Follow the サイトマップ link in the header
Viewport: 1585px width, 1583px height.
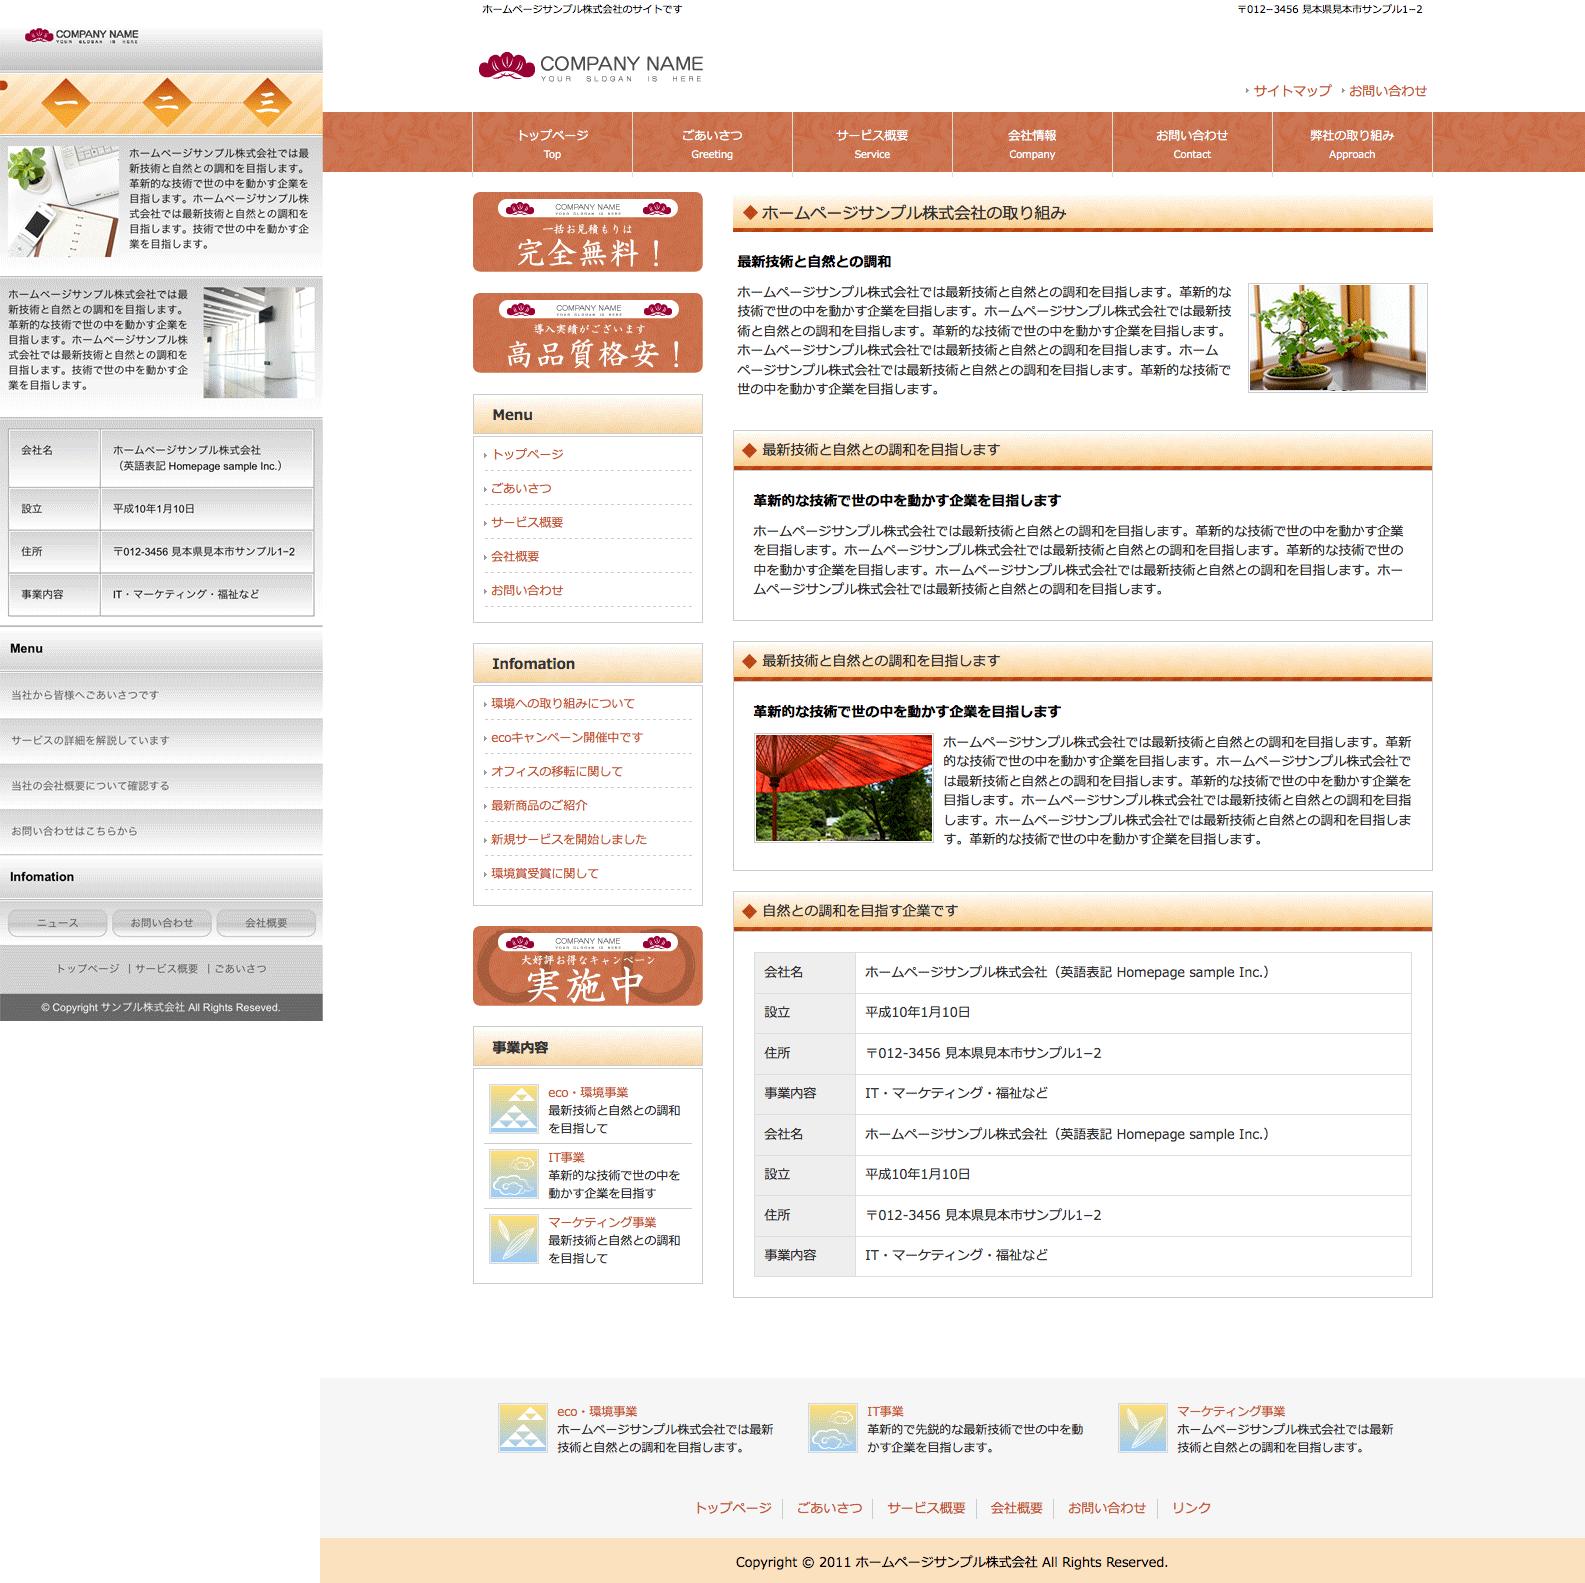pos(1292,91)
